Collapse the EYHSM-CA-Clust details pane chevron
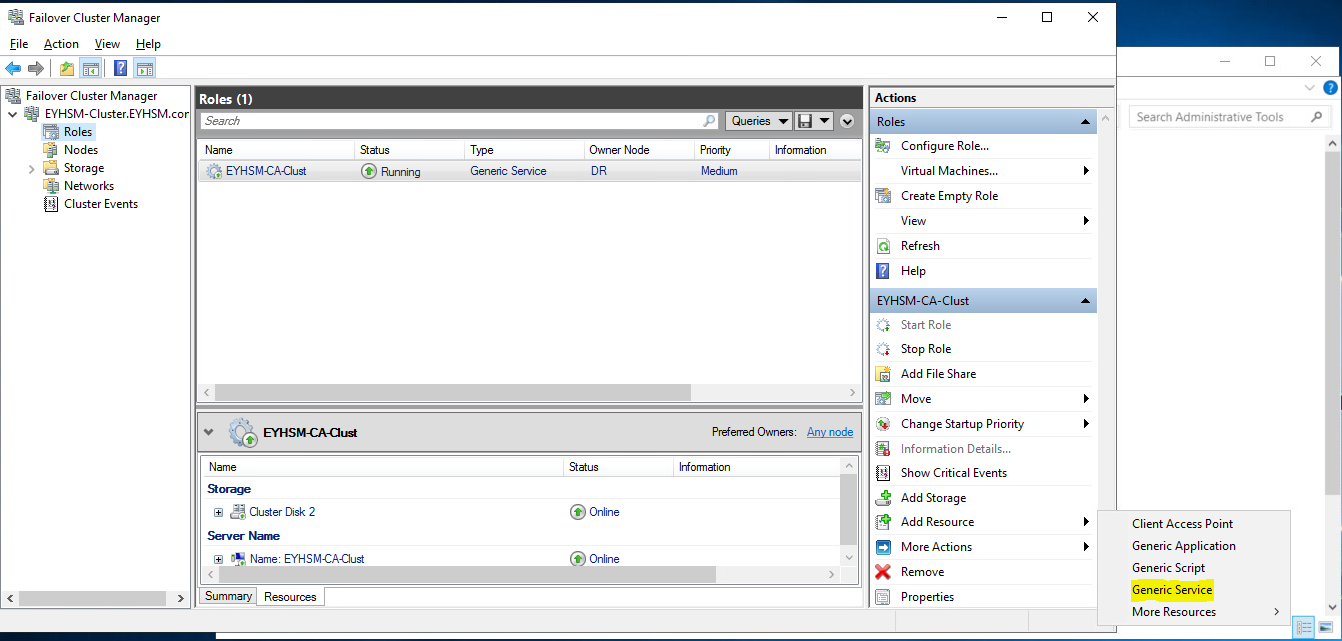The image size is (1342, 641). (208, 432)
